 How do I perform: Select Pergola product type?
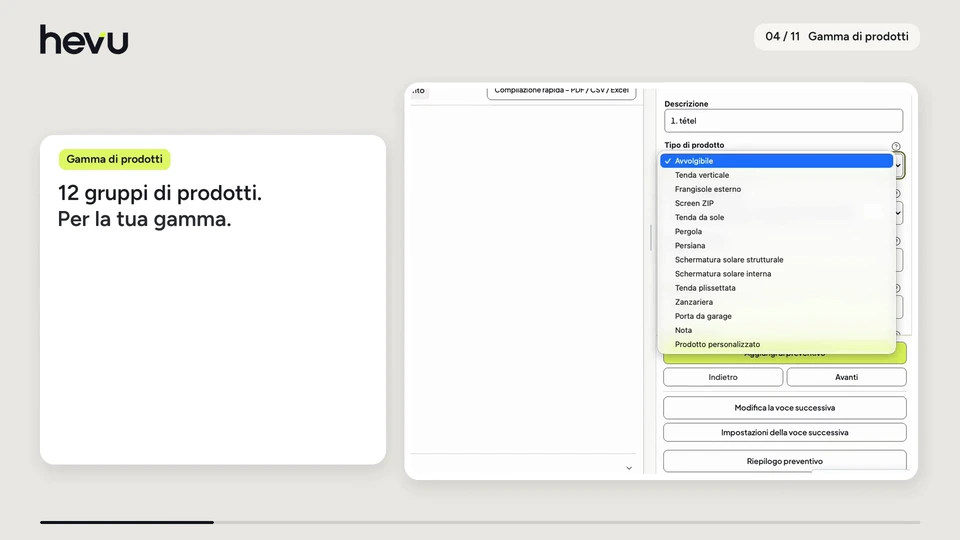pos(776,231)
